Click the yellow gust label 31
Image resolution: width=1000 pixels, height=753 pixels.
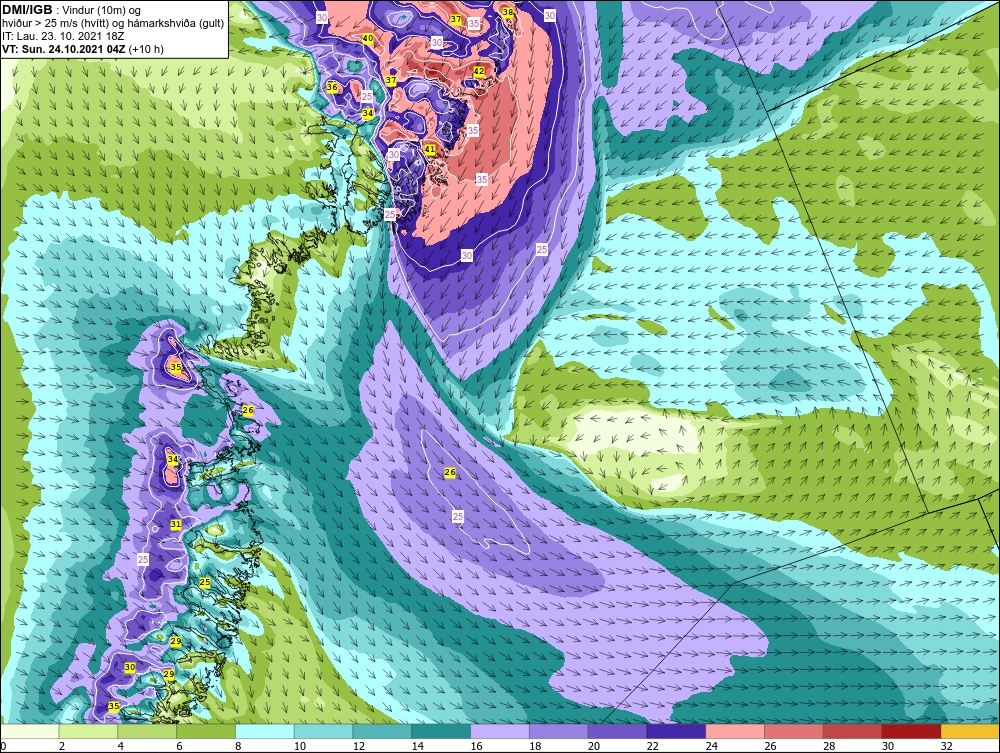tap(176, 524)
